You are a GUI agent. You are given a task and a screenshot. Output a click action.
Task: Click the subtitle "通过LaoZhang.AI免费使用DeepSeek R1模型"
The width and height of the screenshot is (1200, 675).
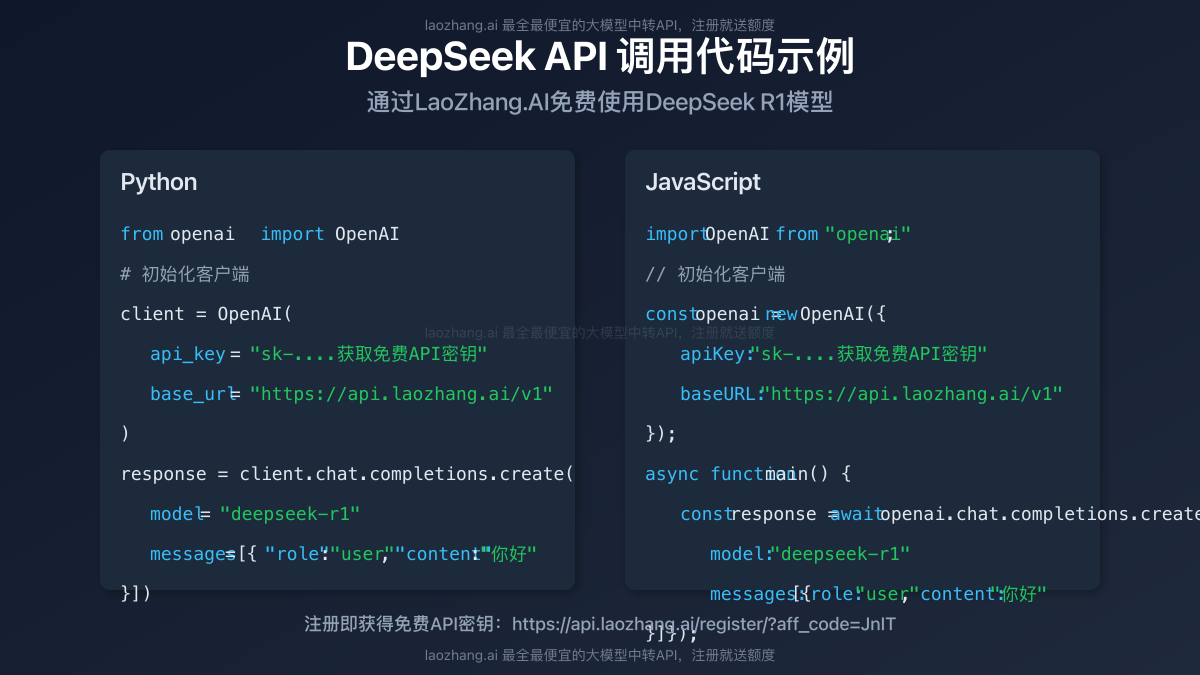tap(600, 102)
